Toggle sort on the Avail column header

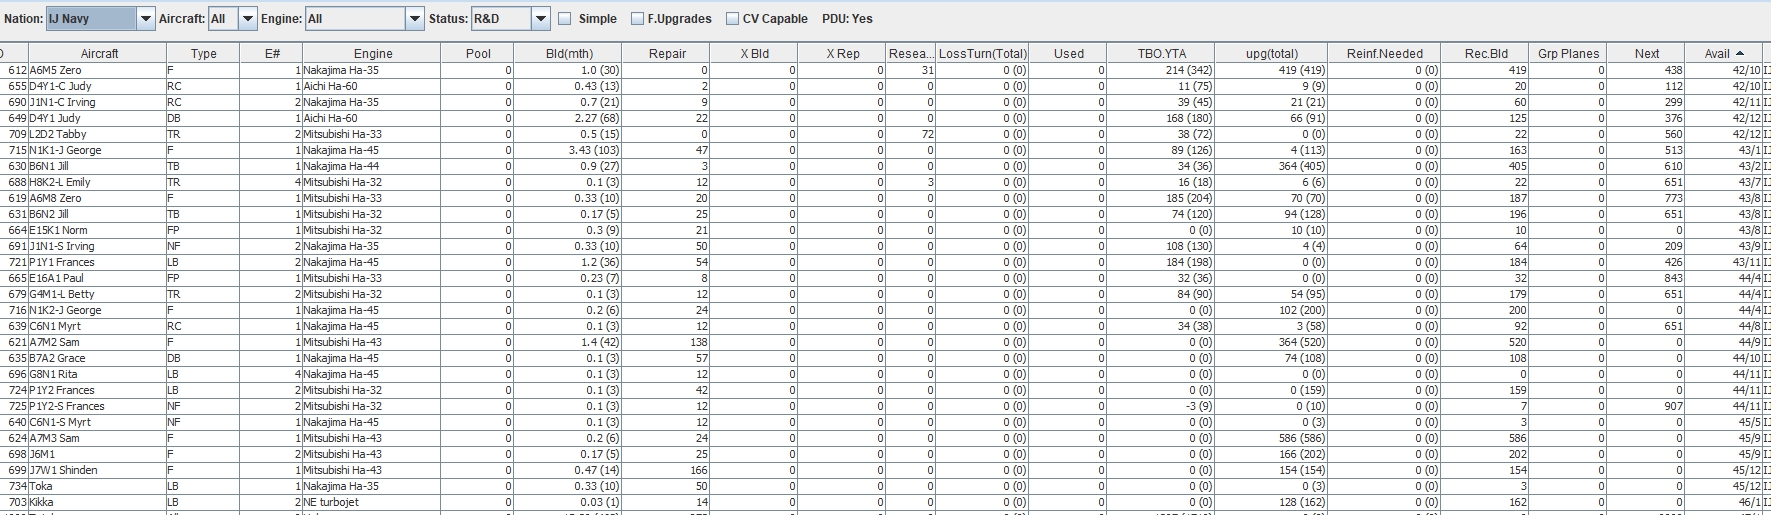pyautogui.click(x=1724, y=53)
